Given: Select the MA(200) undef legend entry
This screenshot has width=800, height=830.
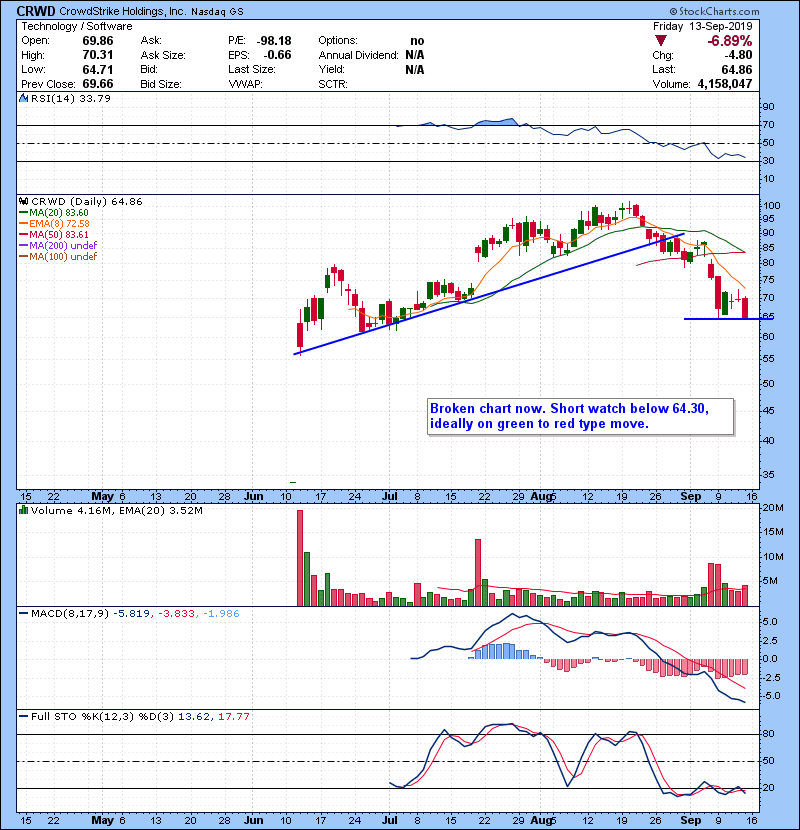Looking at the screenshot, I should coord(58,245).
